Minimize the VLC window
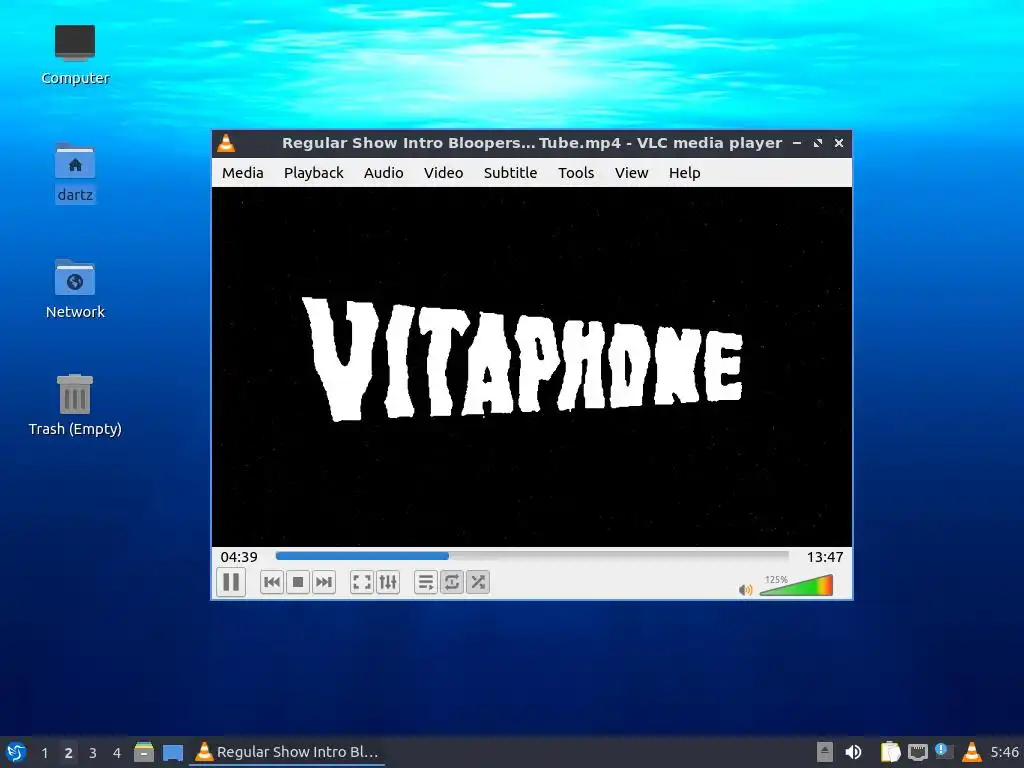1024x768 pixels. point(797,143)
